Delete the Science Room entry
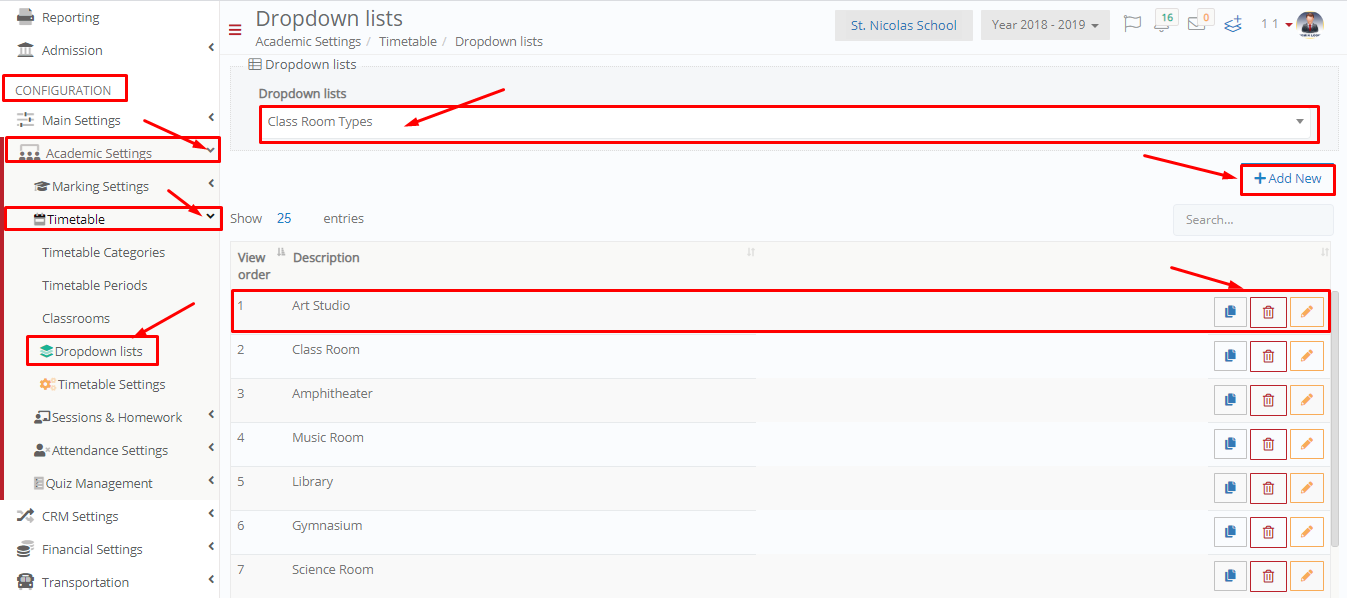Screen dimensions: 1347x598 [1268, 576]
